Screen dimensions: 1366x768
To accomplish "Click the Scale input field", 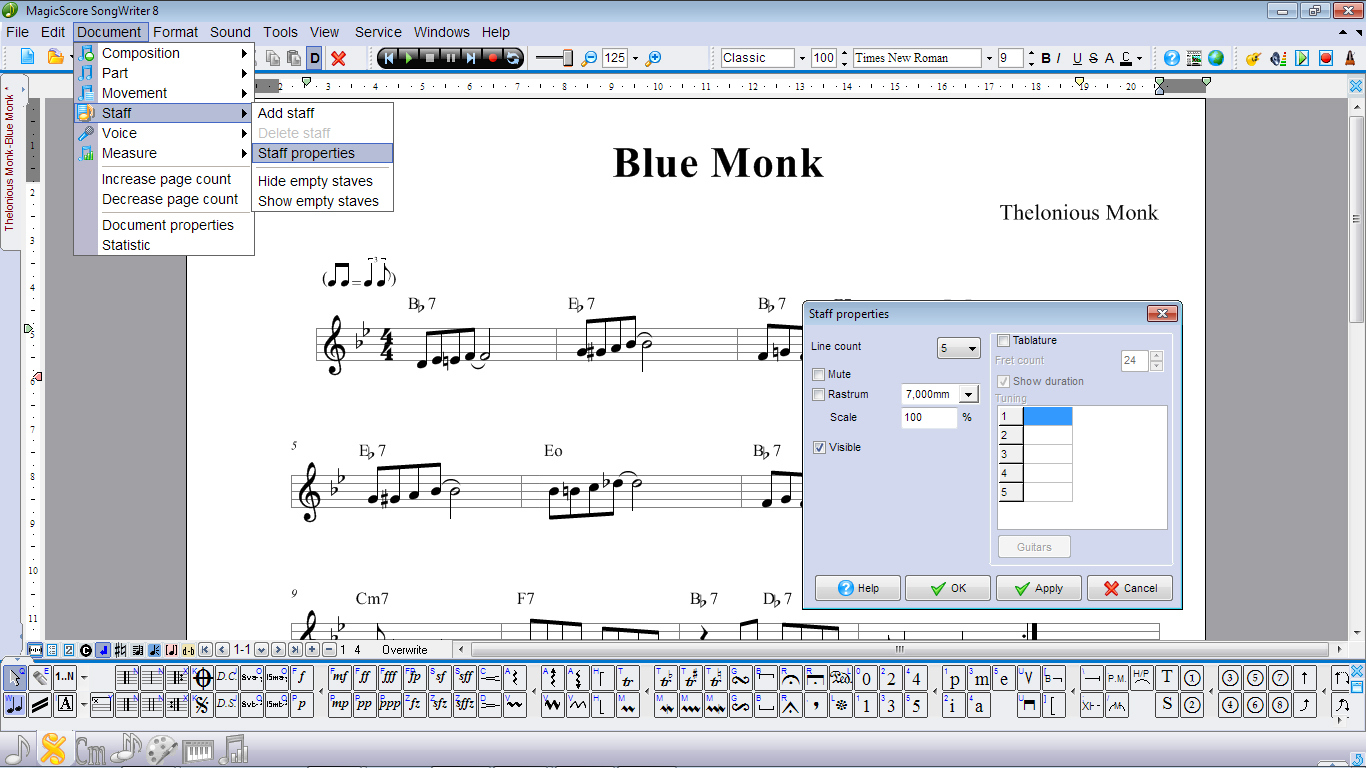I will click(929, 417).
